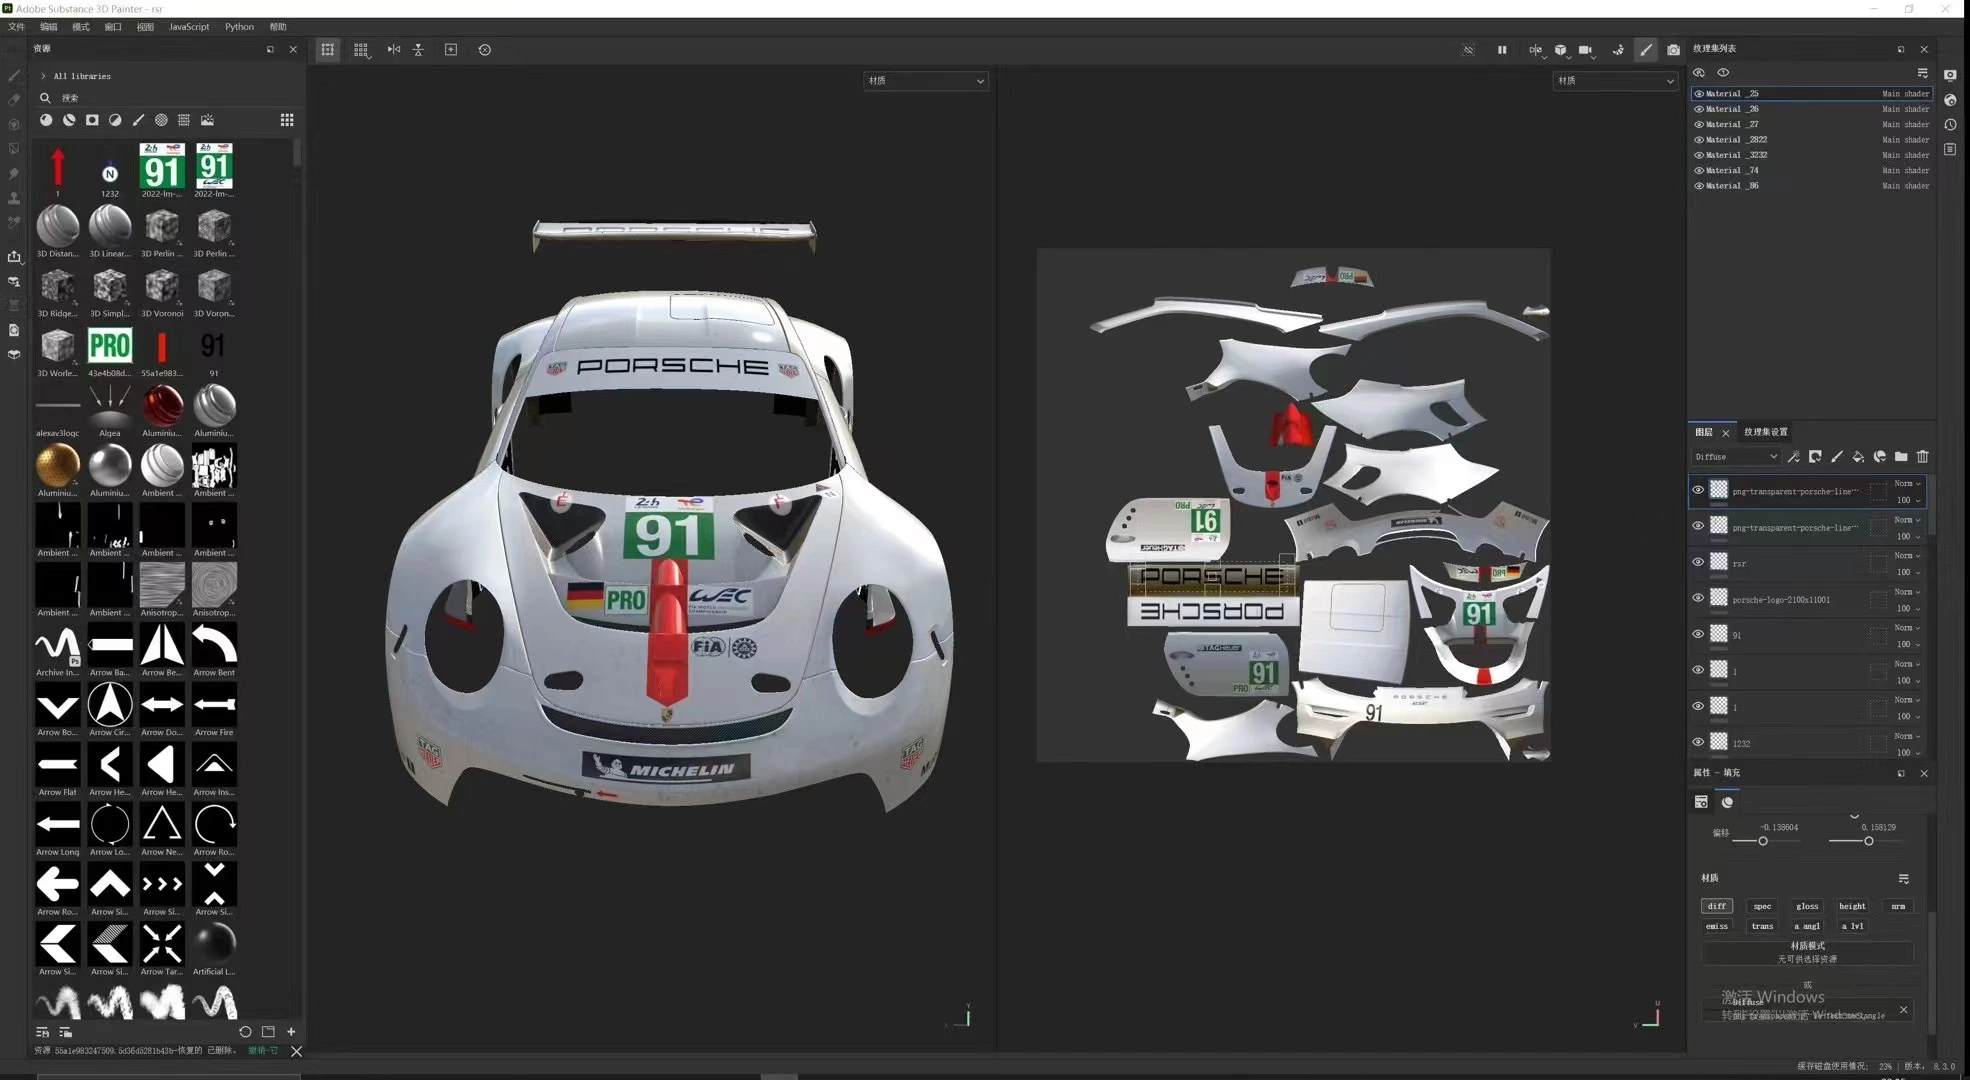Open left viewport material mode dropdown
Screen dimensions: 1970x1080
pyautogui.click(x=925, y=81)
